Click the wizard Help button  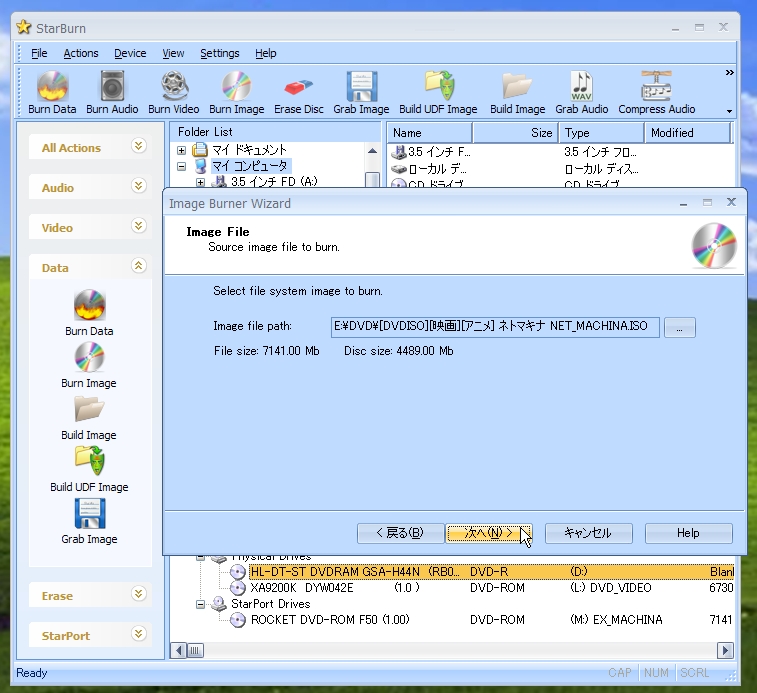[x=688, y=533]
